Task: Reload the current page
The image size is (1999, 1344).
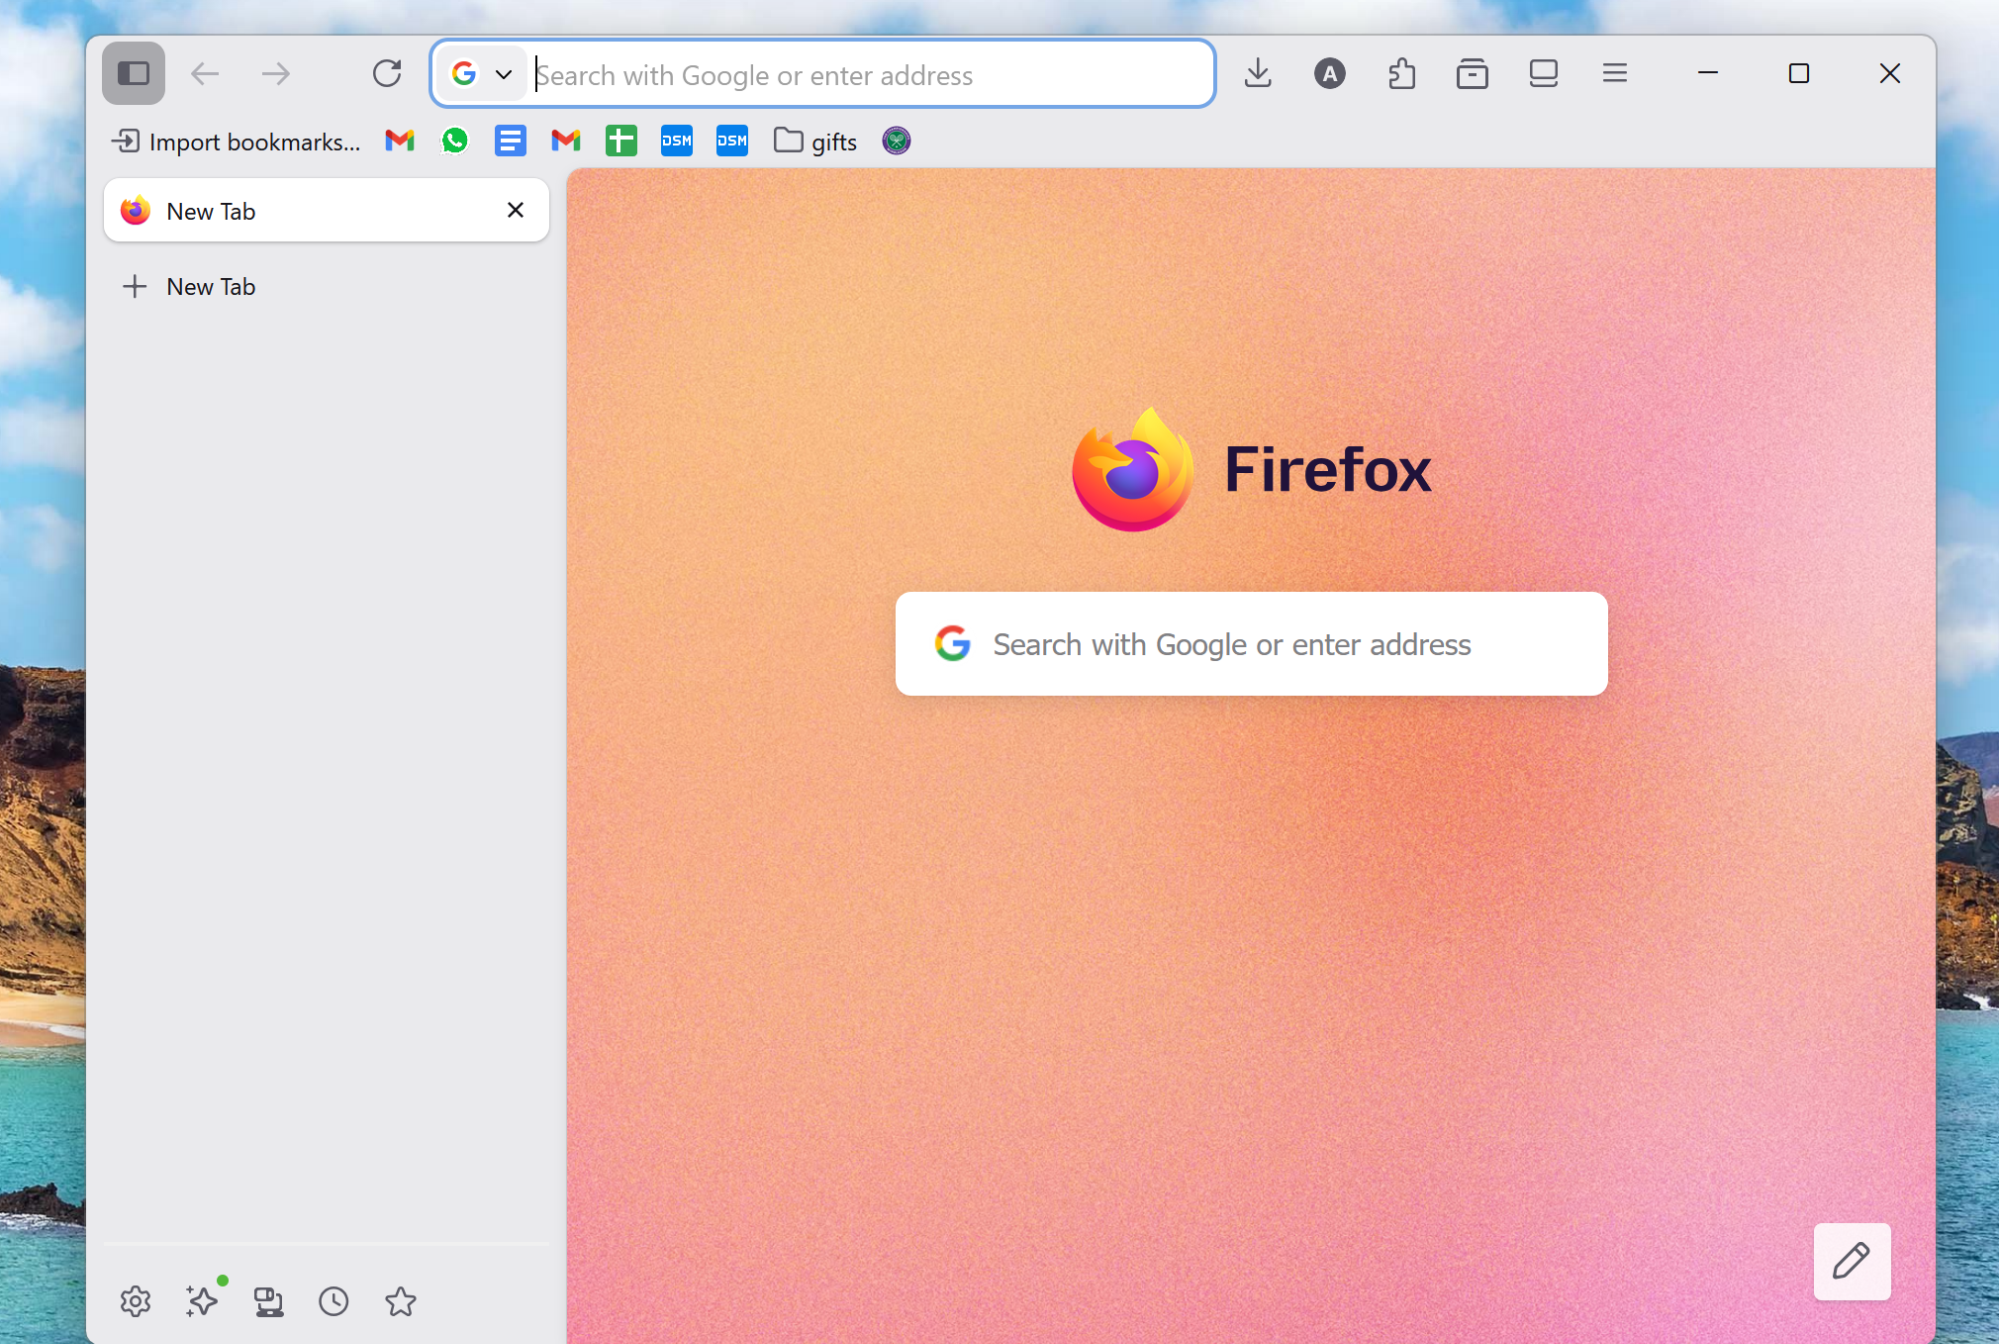Action: click(387, 74)
